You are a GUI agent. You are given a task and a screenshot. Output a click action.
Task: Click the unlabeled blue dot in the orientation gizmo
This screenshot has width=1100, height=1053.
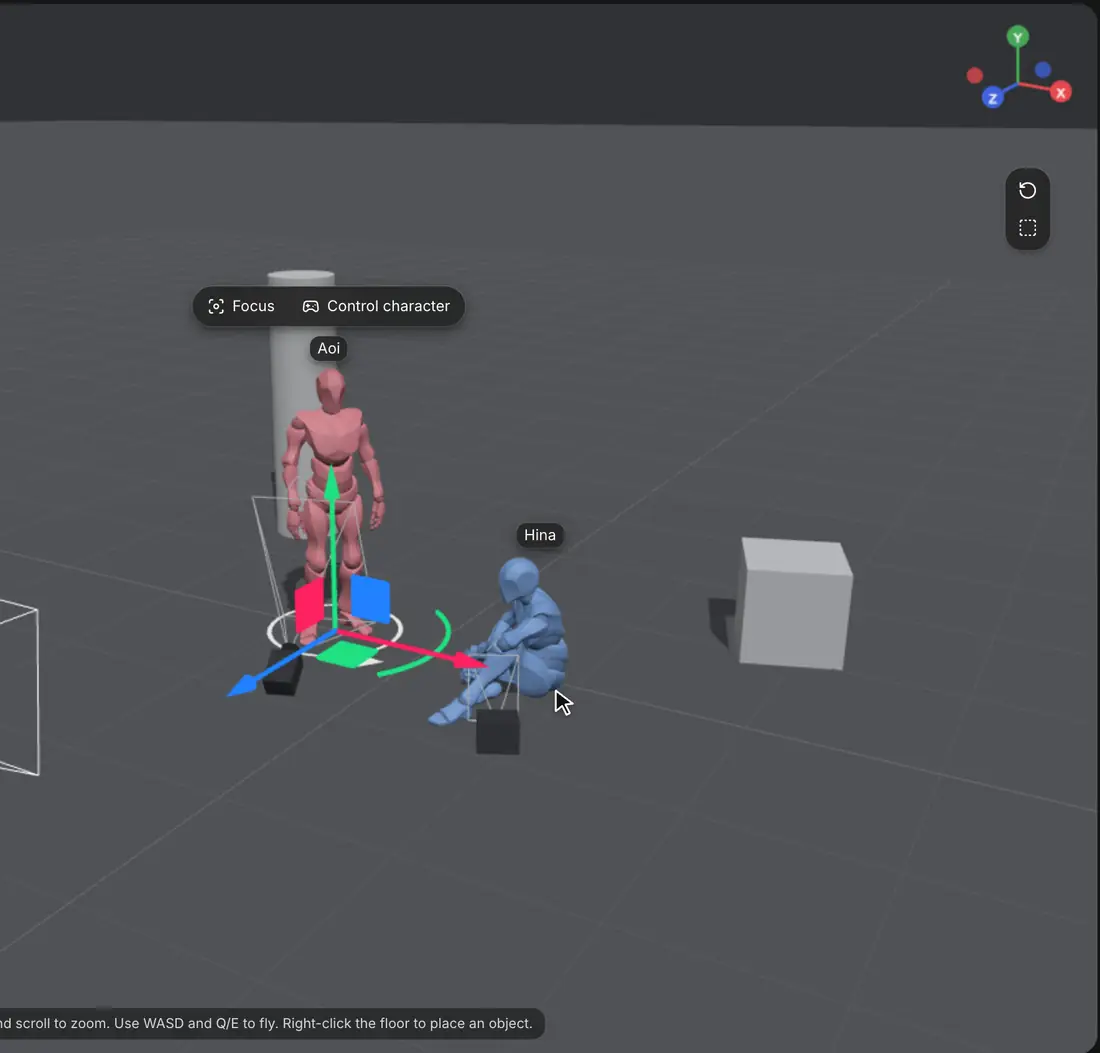(x=1042, y=69)
